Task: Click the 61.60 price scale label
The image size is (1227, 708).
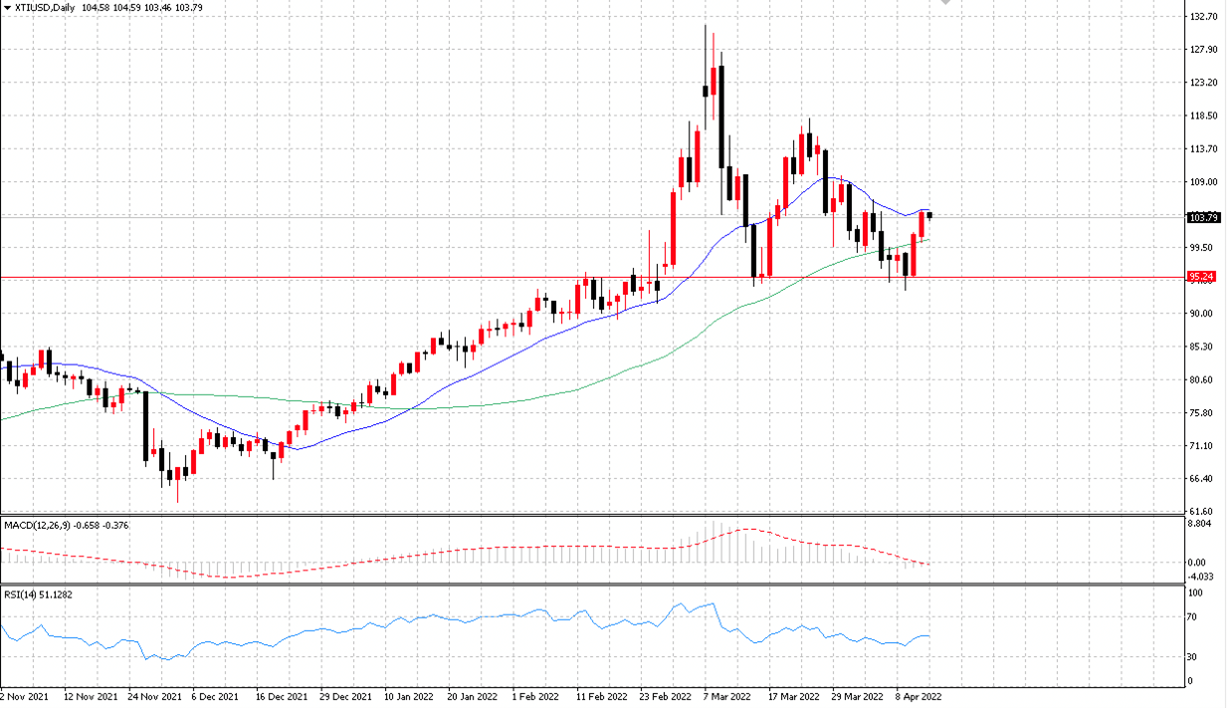Action: tap(1203, 512)
